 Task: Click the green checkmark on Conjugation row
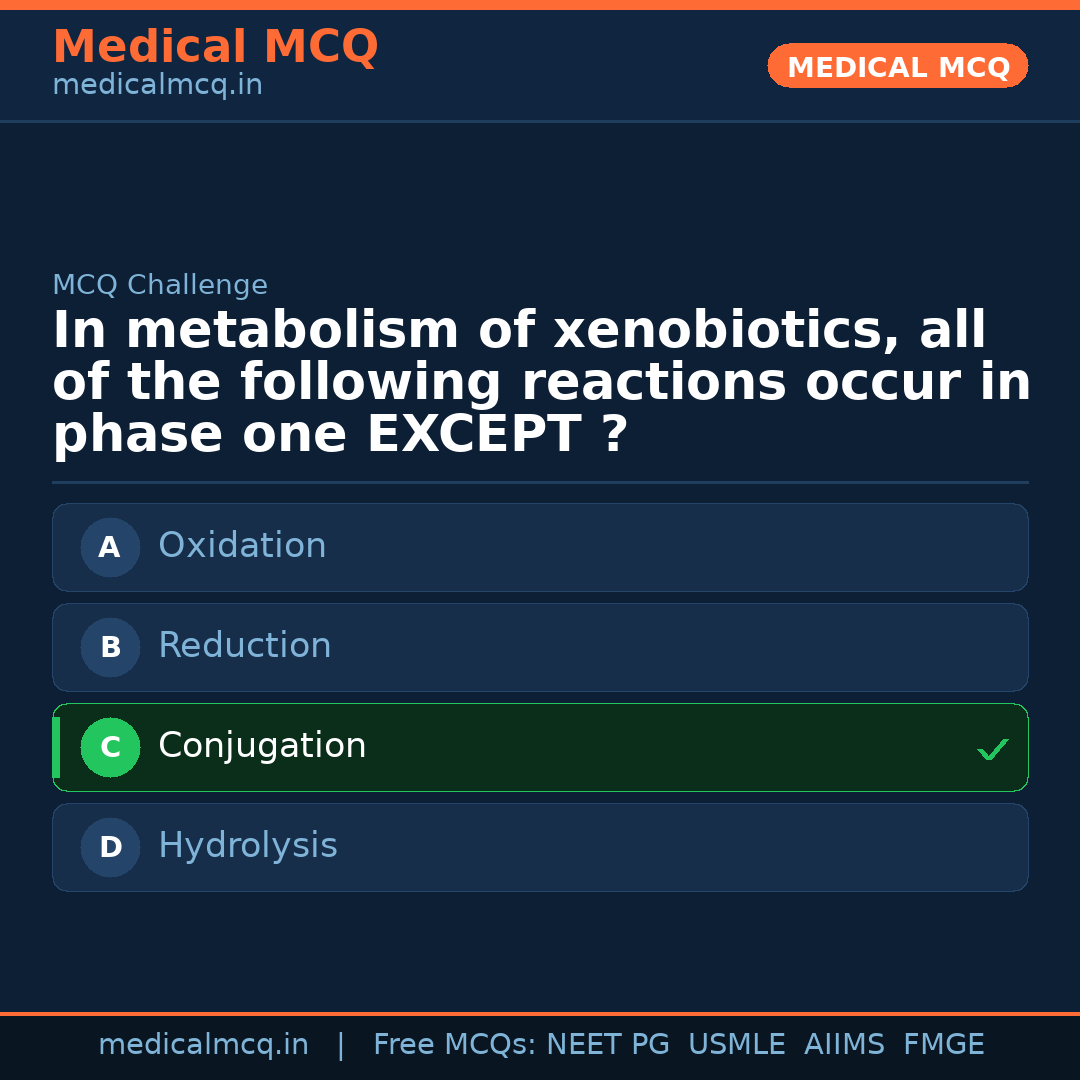(x=992, y=749)
